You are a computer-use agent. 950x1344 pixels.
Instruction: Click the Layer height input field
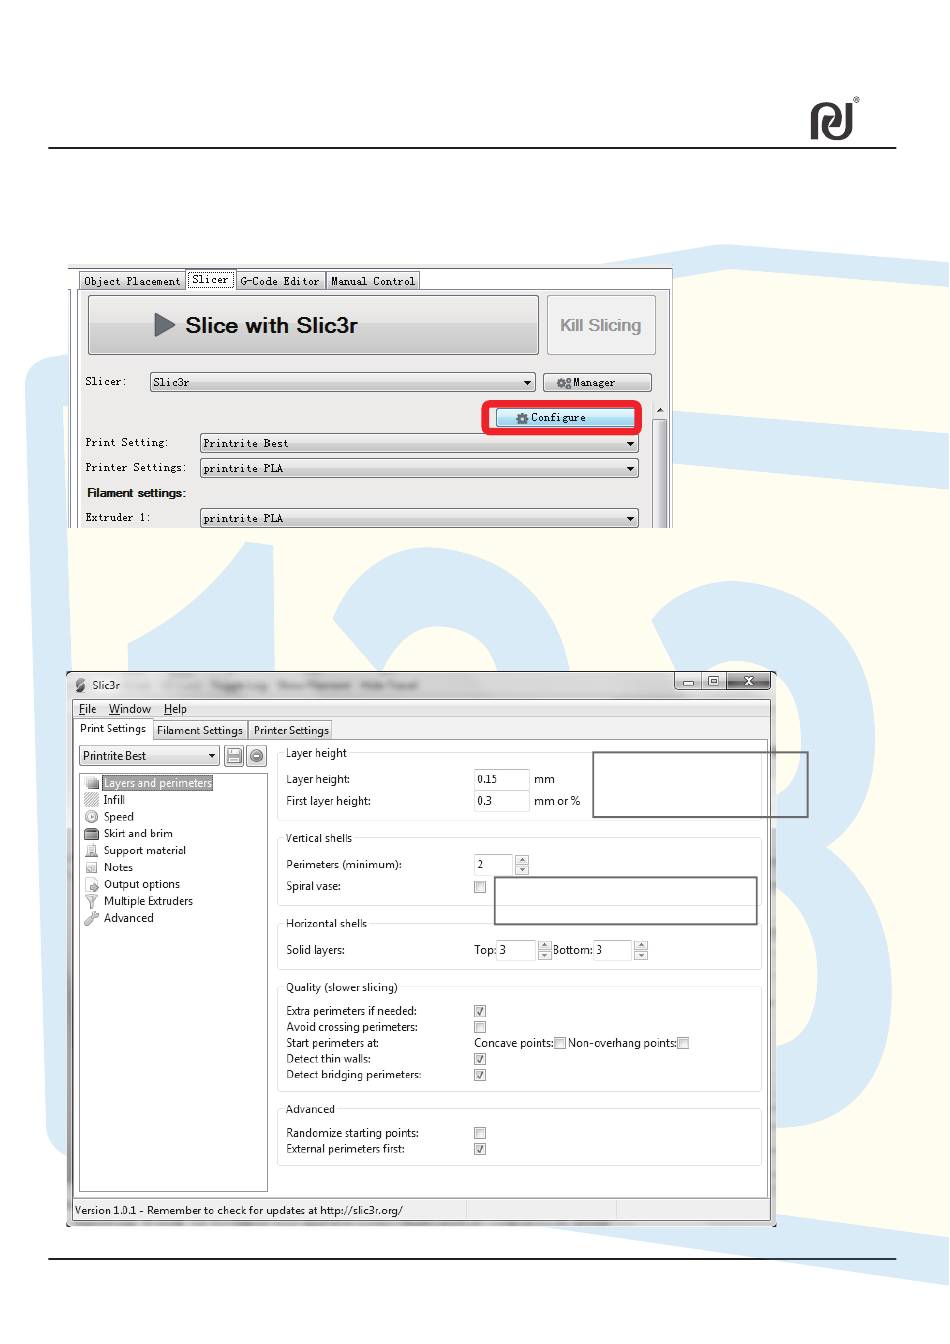(x=501, y=779)
